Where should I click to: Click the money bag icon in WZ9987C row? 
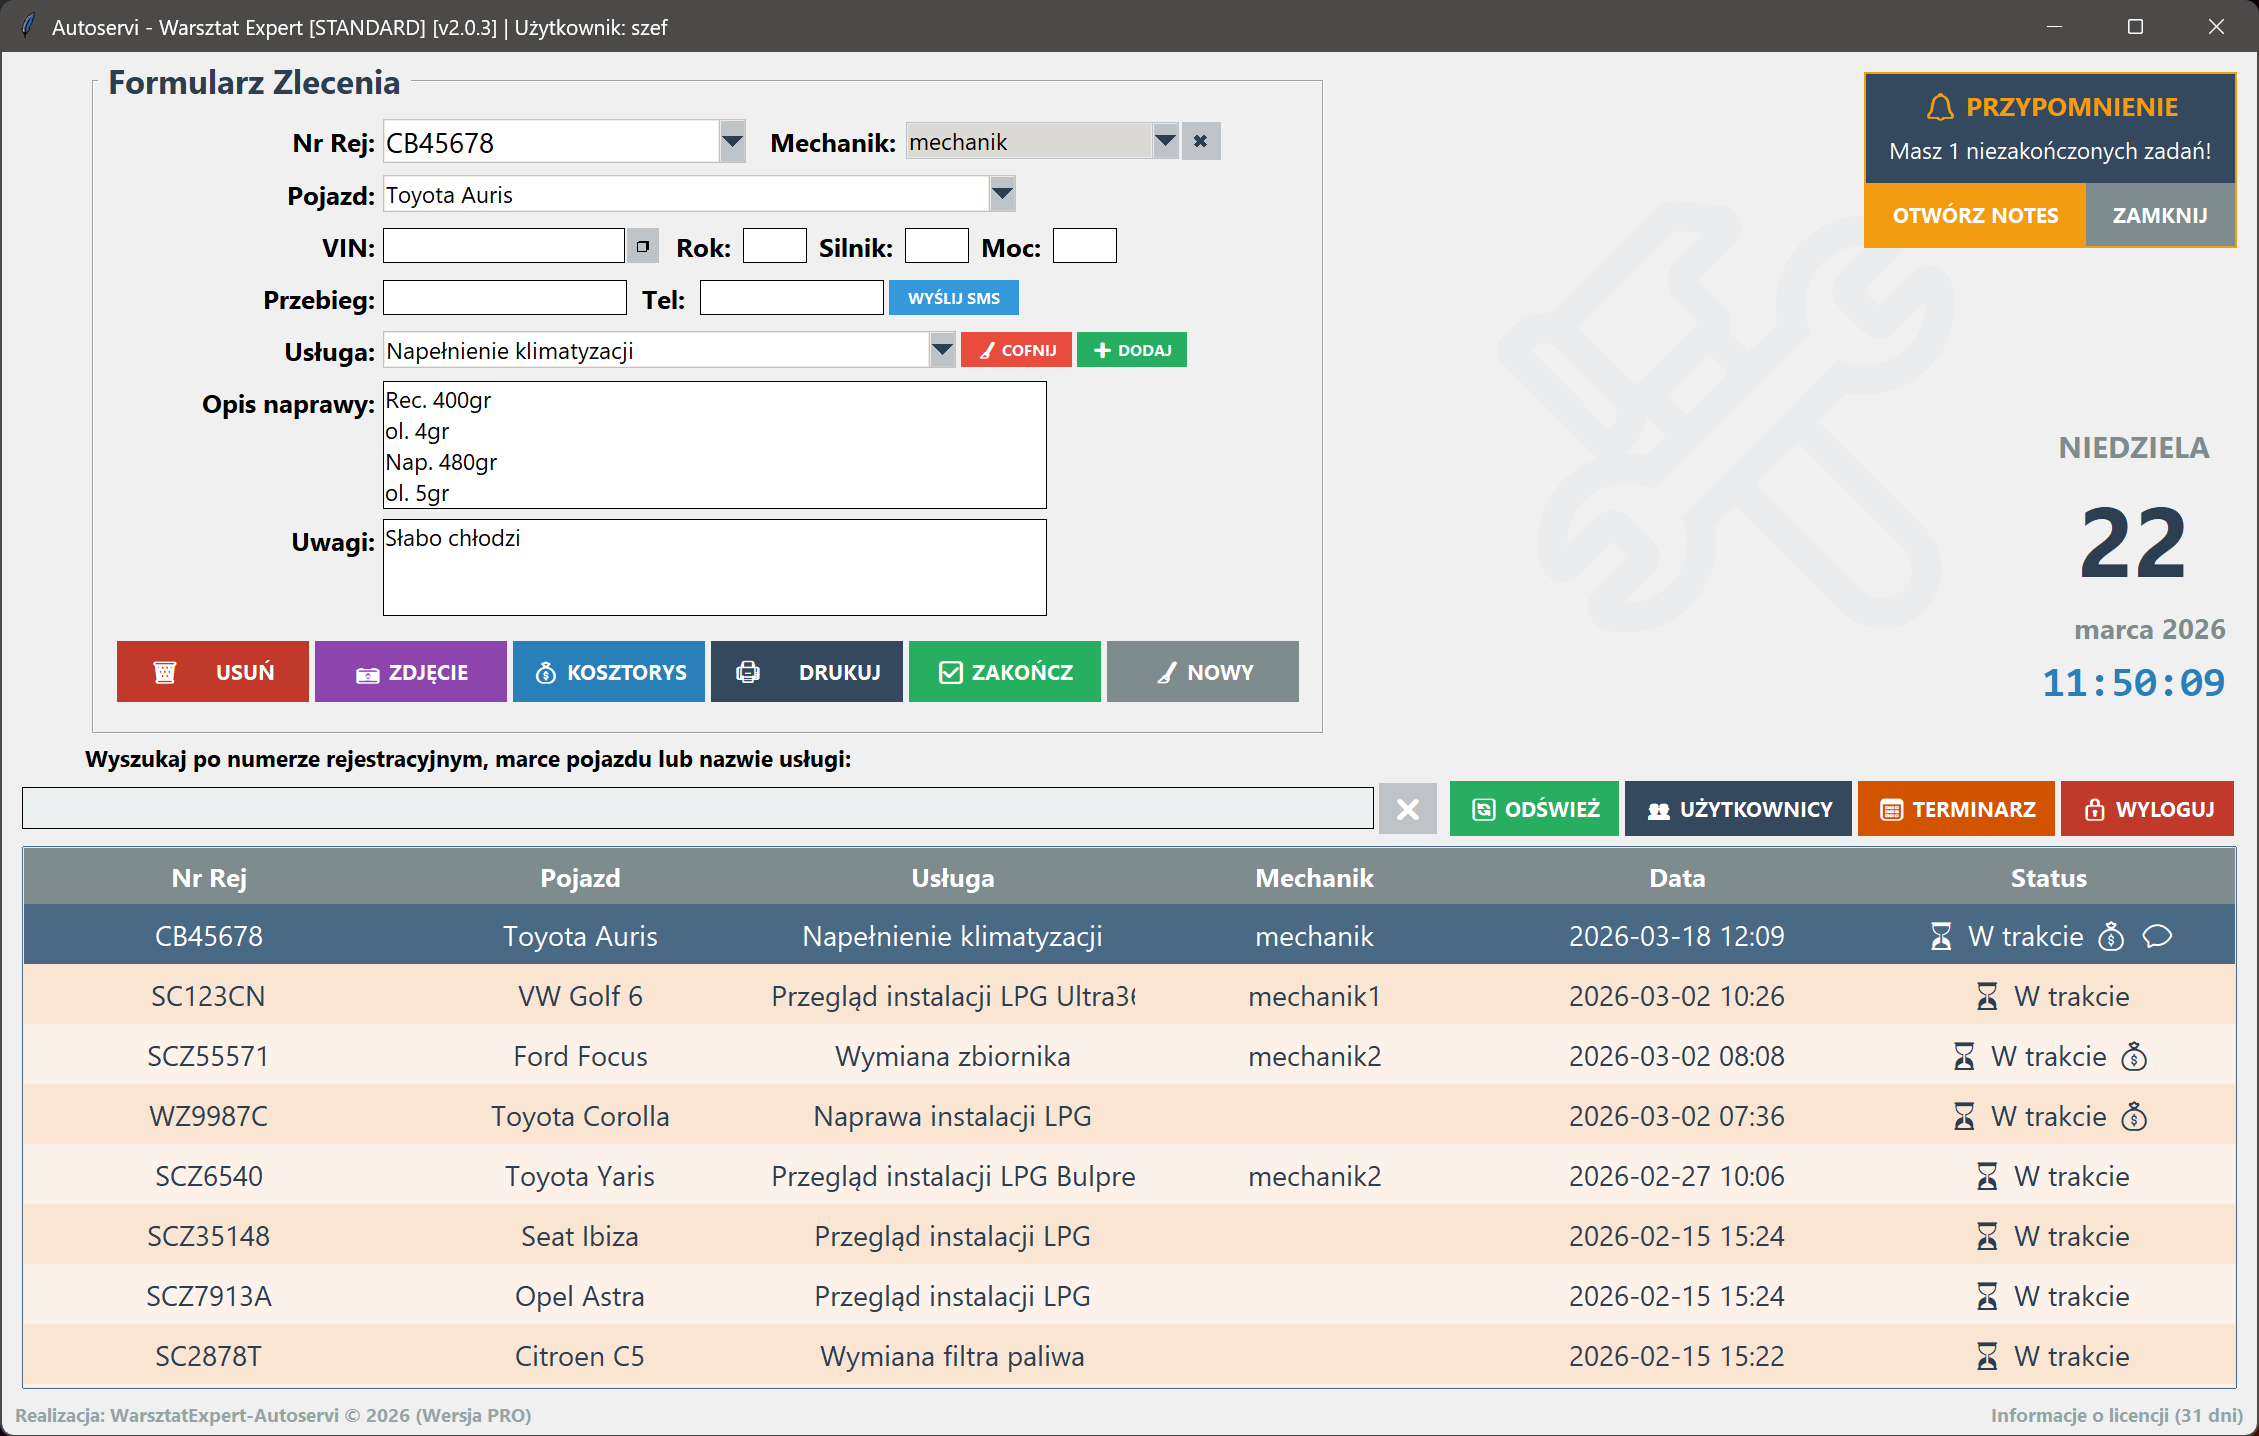click(2134, 1117)
